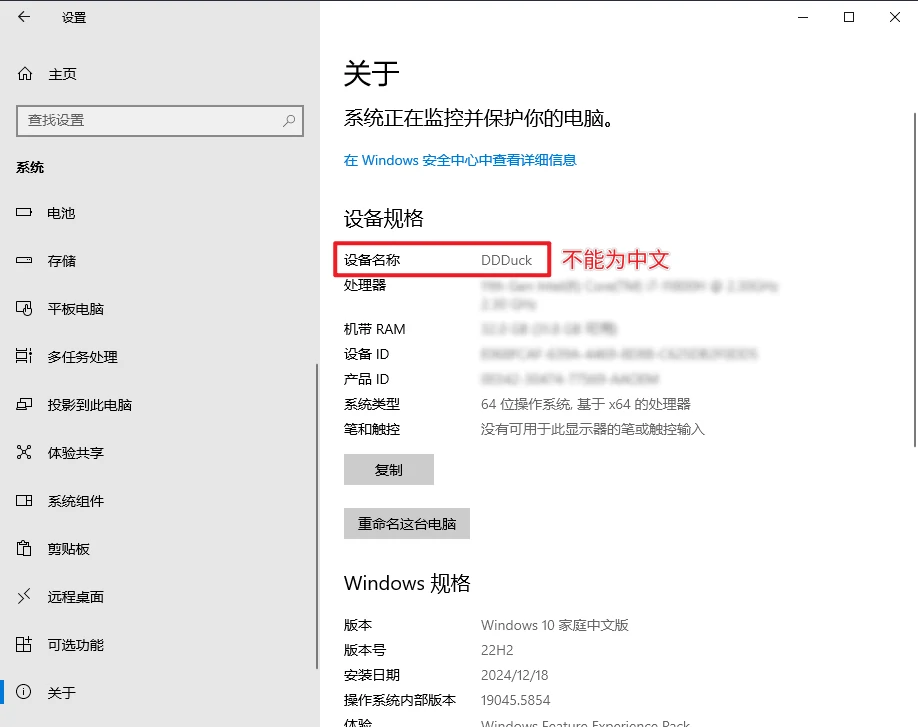Screen dimensions: 918x727
Task: Click inside the 查找设置 search field
Action: click(x=150, y=121)
